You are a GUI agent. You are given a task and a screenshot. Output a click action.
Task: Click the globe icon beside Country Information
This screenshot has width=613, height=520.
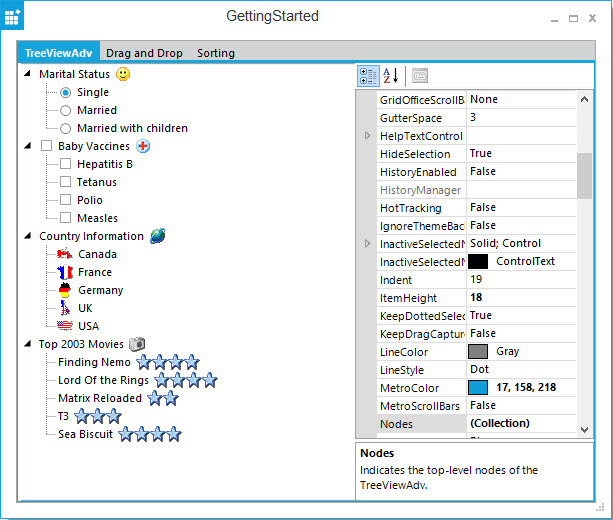157,236
